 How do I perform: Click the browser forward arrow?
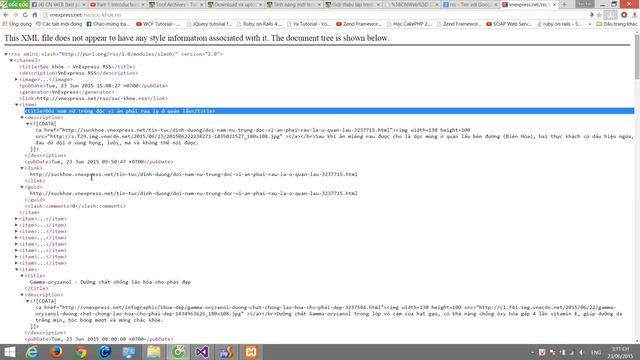[x=16, y=15]
